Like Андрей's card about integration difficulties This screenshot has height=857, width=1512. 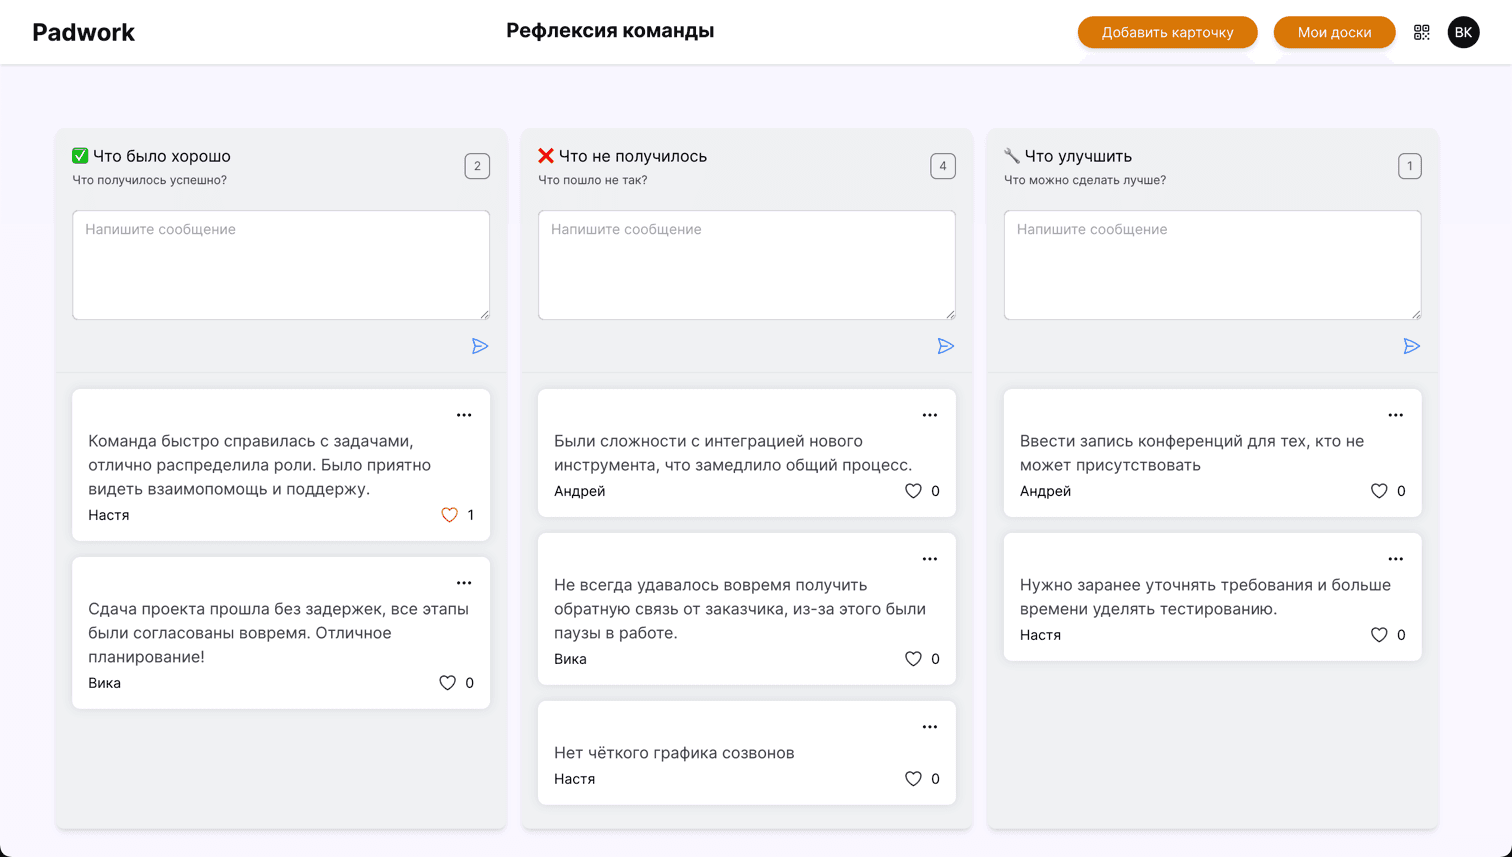tap(913, 491)
